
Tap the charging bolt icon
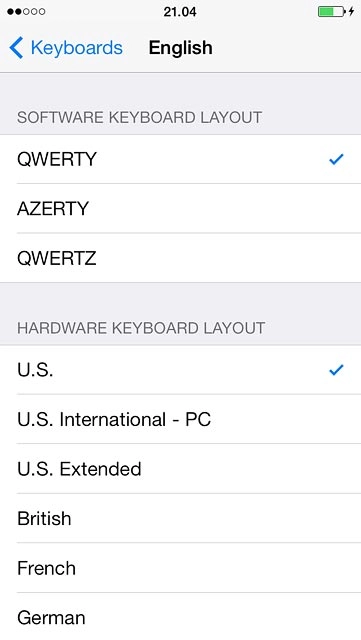pos(351,11)
